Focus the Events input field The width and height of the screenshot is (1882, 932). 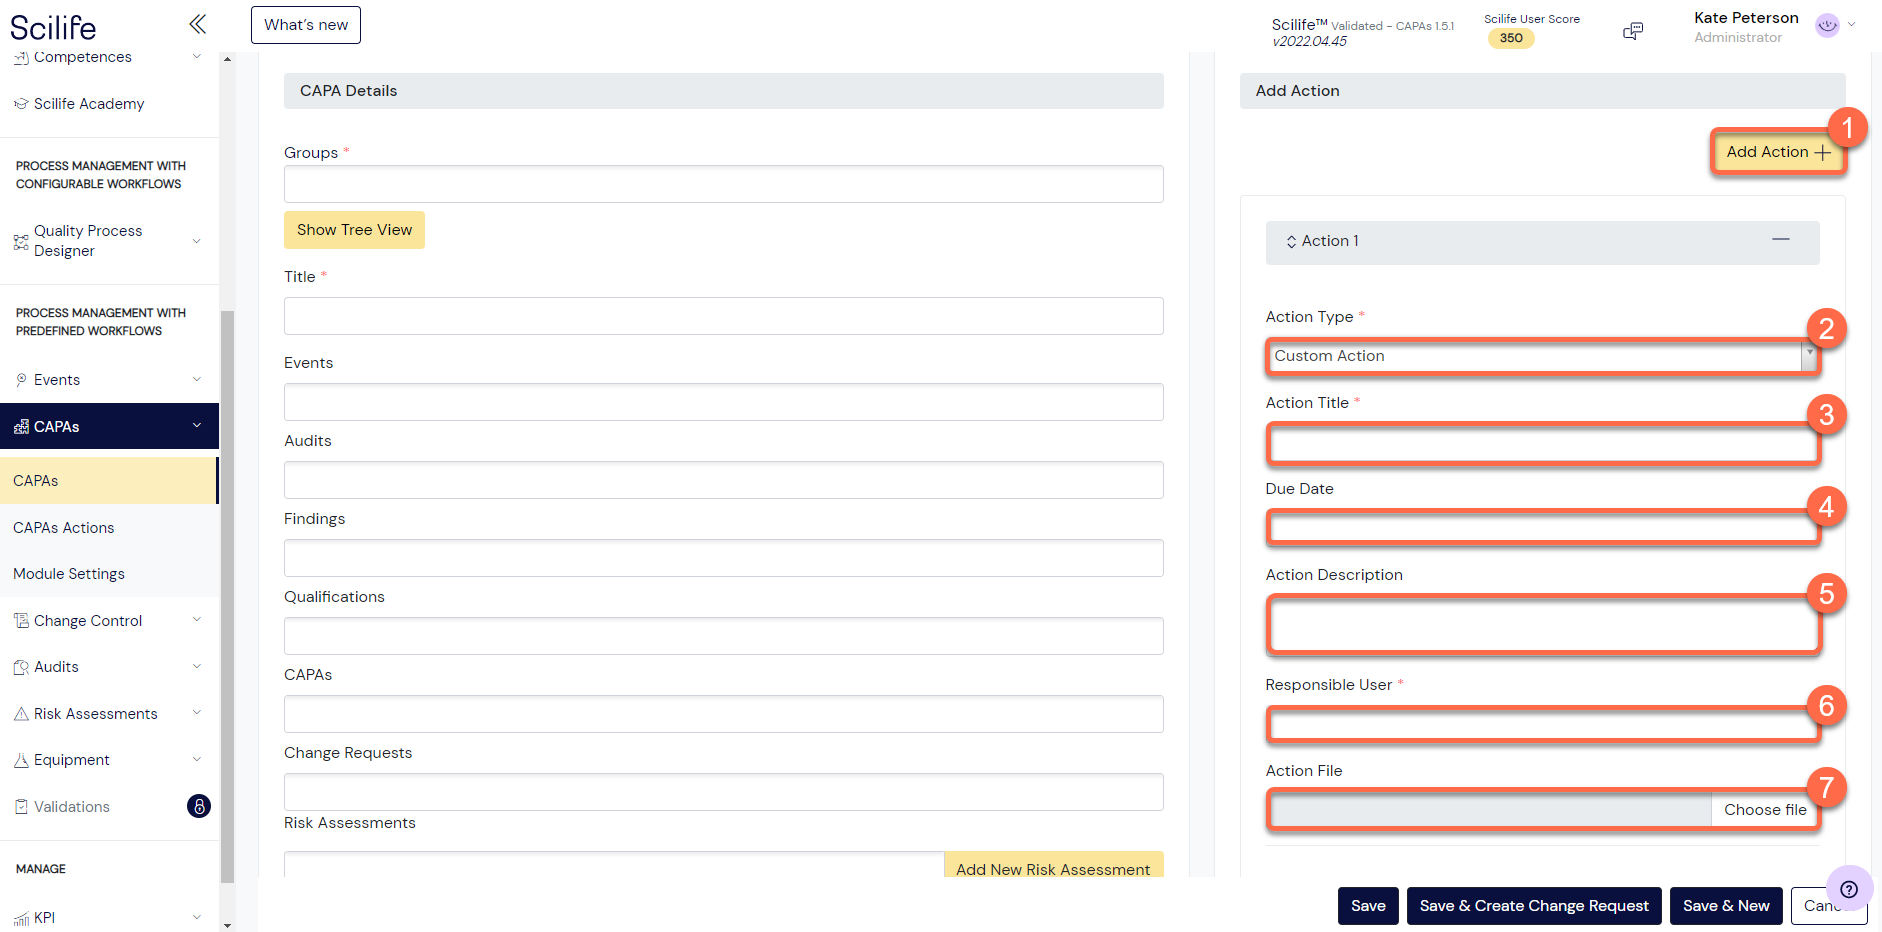724,402
